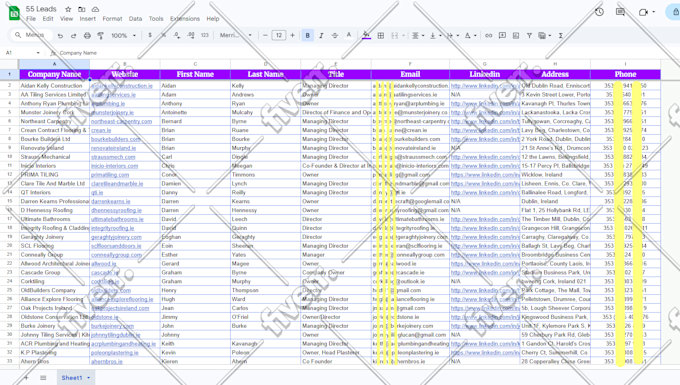Open the integrityroofing.ie website link
Viewport: 680px width, 385px height.
pos(112,228)
